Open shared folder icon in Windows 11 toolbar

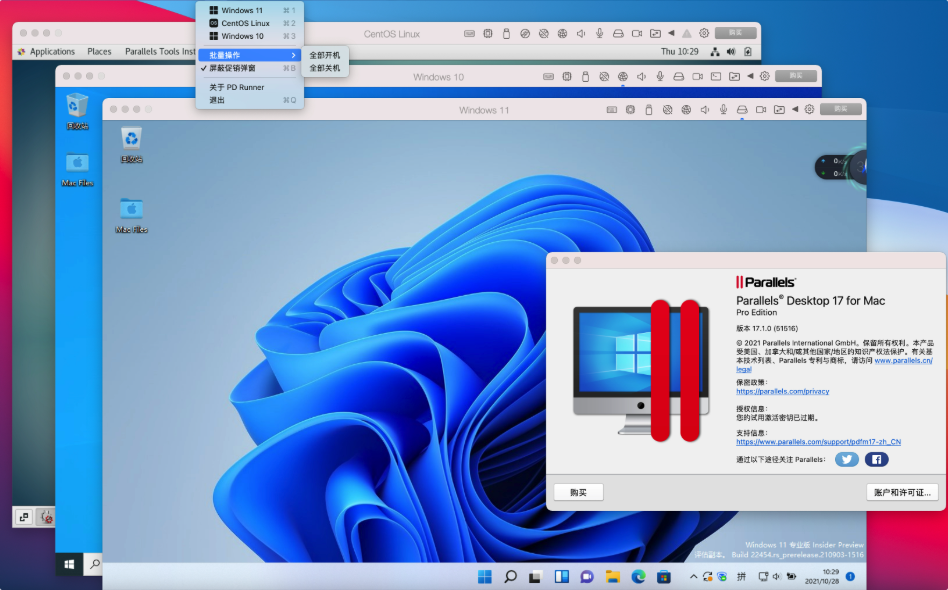tap(779, 109)
